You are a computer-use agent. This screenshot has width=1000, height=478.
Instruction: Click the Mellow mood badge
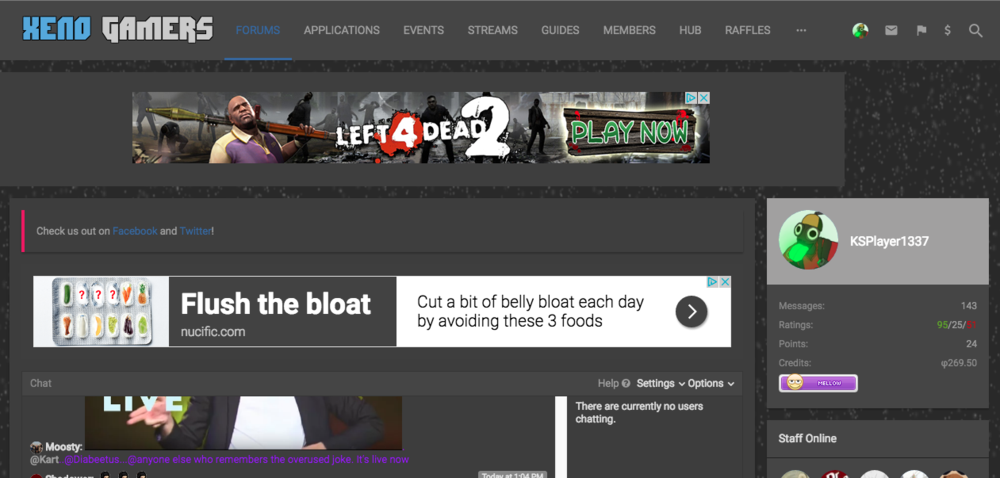pos(818,383)
